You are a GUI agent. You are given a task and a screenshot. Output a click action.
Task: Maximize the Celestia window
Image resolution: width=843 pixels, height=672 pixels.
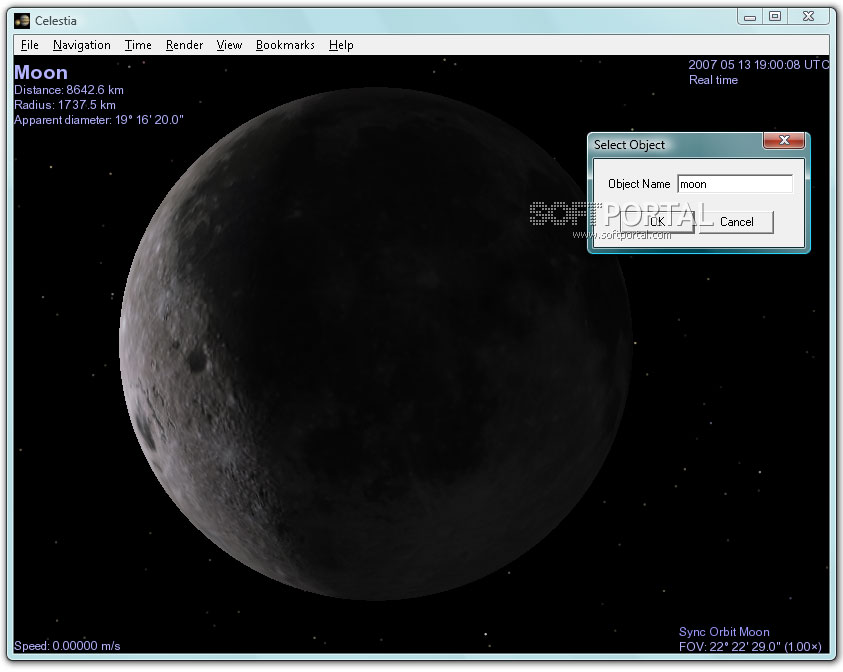click(775, 17)
